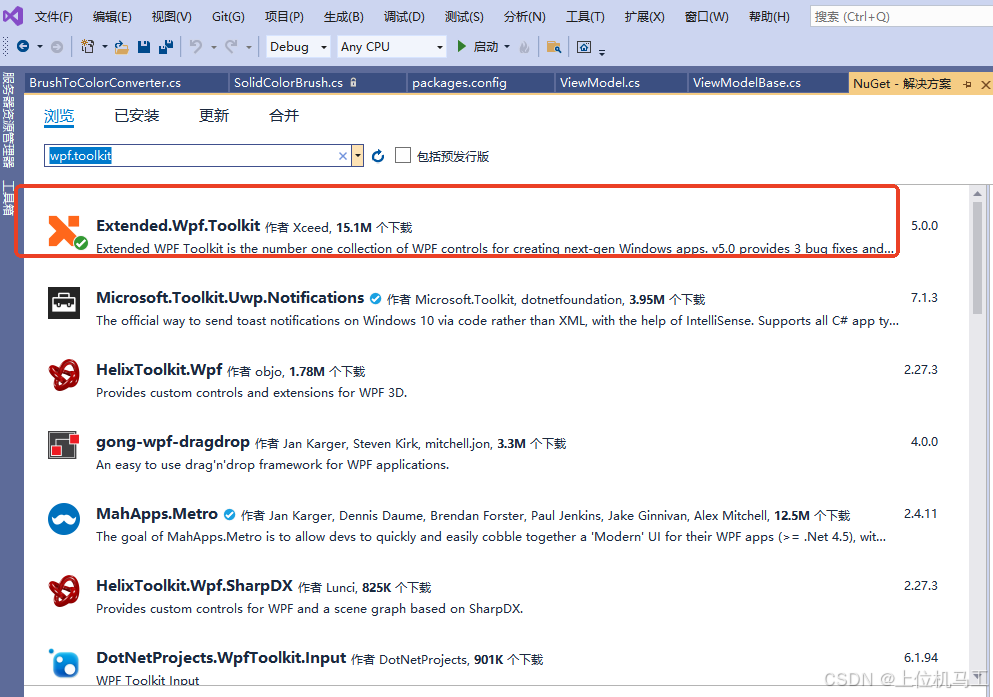Viewport: 993px width, 697px height.
Task: Click the package list vertical scrollbar thumb
Action: click(977, 258)
